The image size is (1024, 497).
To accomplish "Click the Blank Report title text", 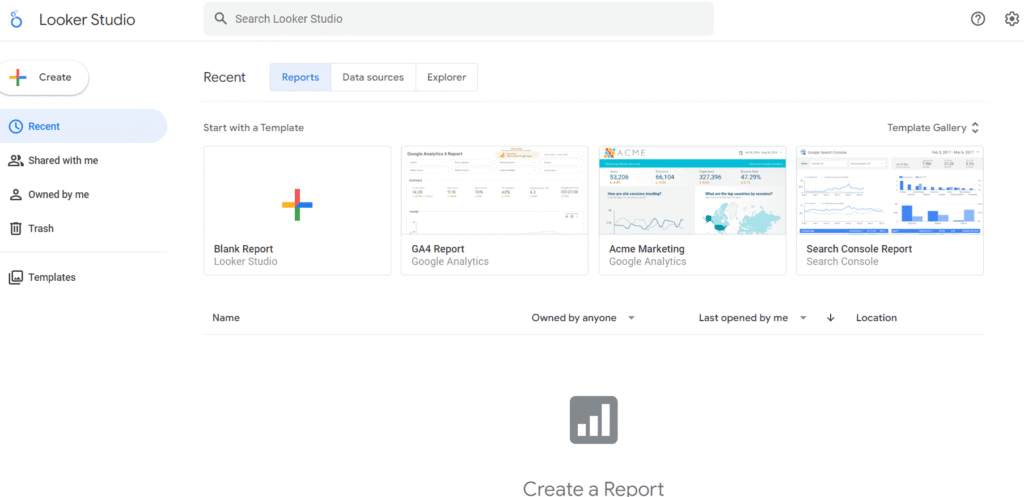I will [x=244, y=249].
